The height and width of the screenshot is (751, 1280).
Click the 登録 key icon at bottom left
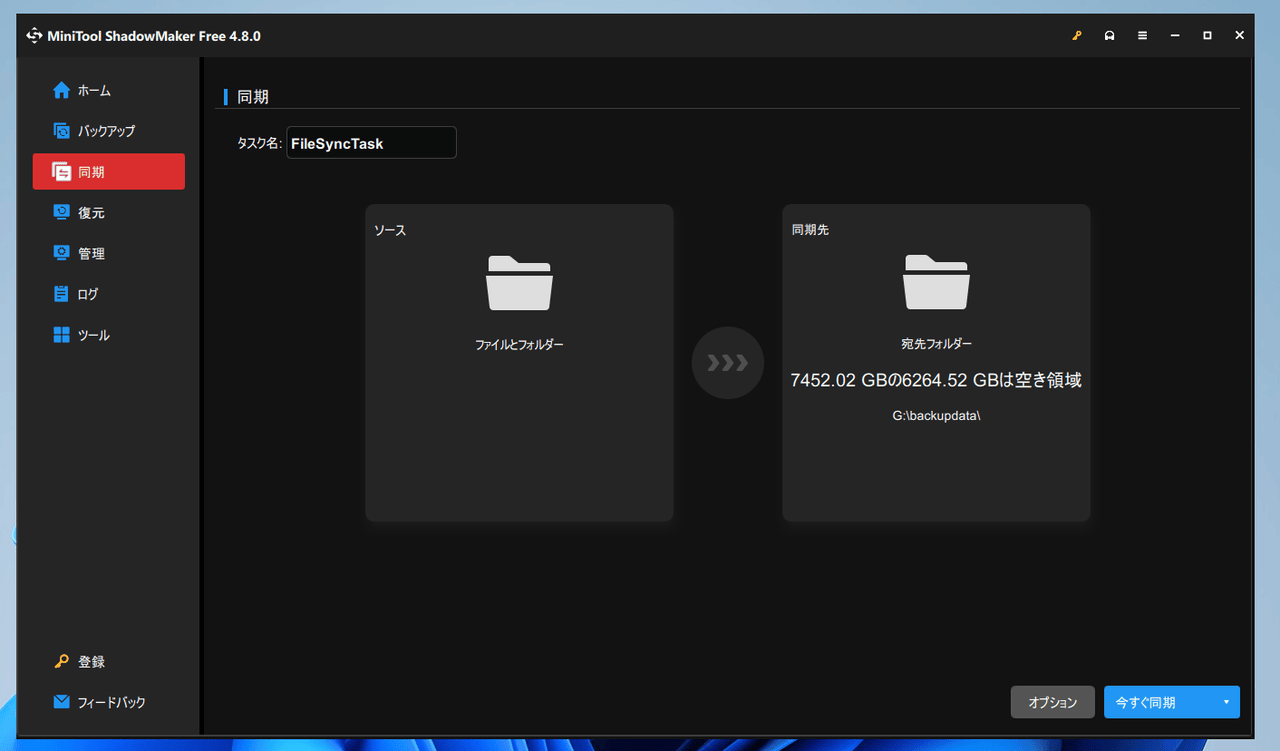62,662
